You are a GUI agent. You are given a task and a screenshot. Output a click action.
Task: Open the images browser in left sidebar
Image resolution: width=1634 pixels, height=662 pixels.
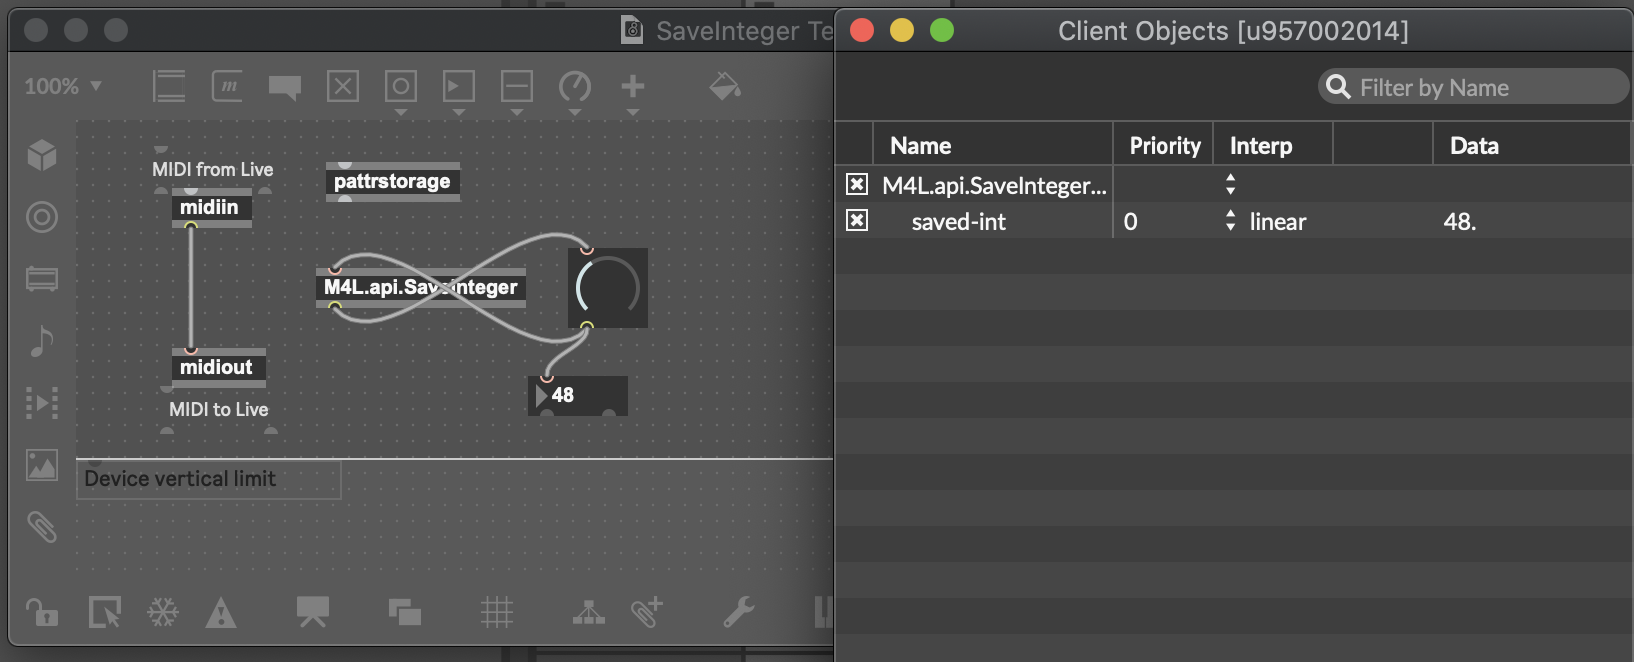42,465
